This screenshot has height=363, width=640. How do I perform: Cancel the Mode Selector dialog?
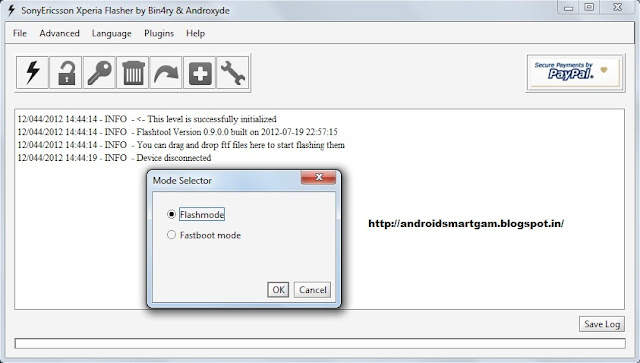pyautogui.click(x=312, y=290)
